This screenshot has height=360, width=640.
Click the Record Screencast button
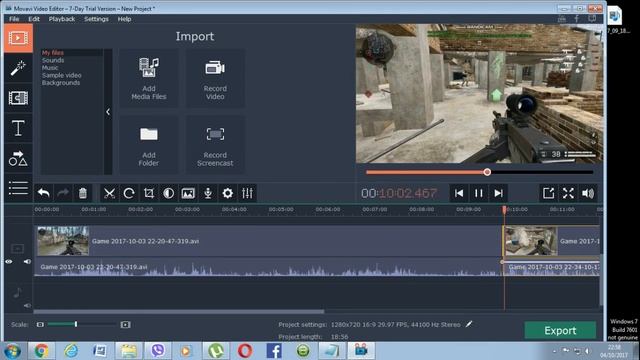tap(215, 145)
